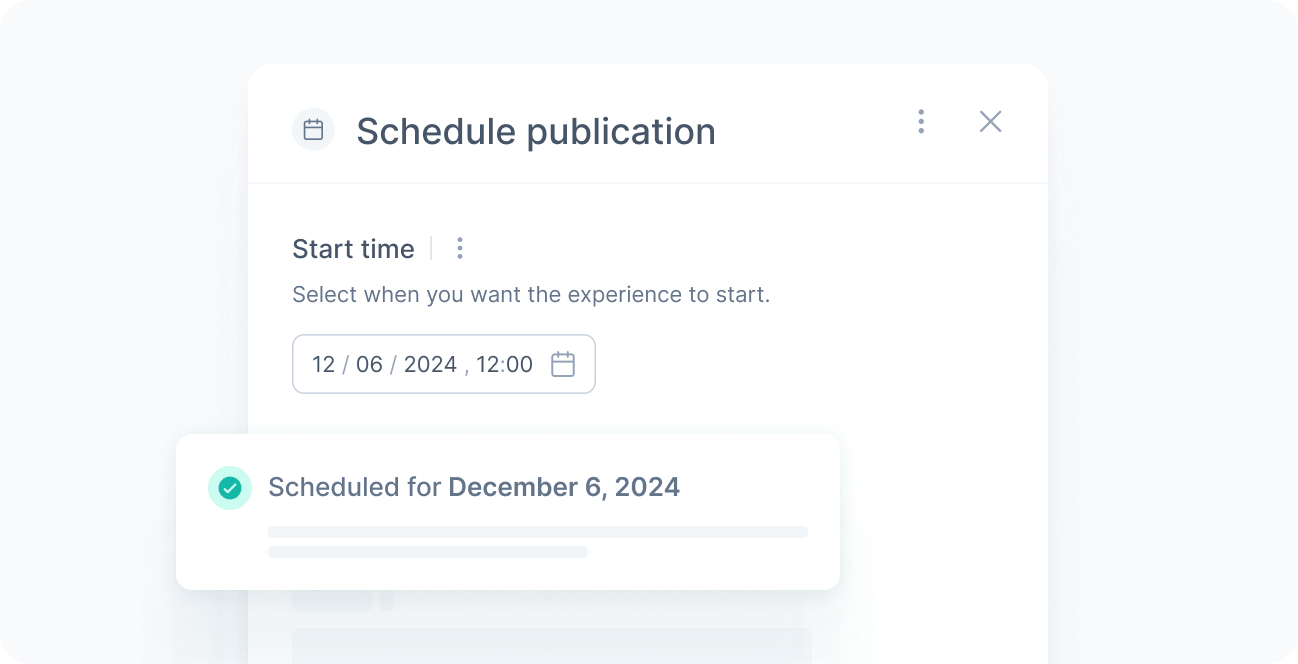
Task: Click the first placeholder line in notification
Action: coord(538,532)
